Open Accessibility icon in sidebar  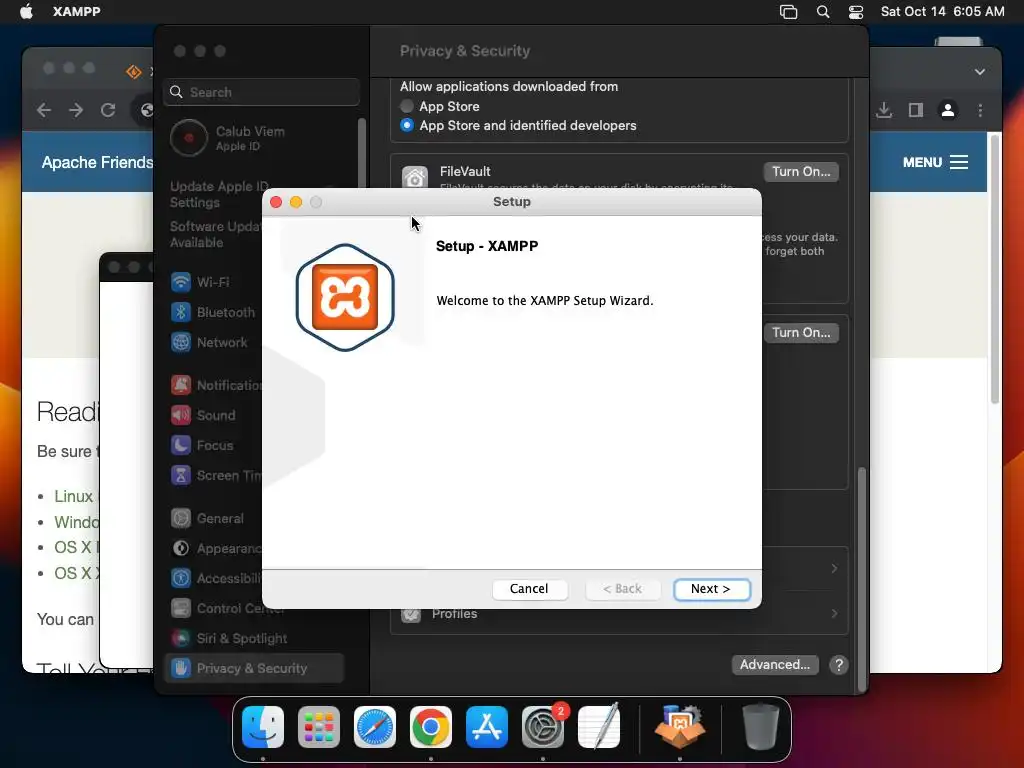(x=181, y=579)
